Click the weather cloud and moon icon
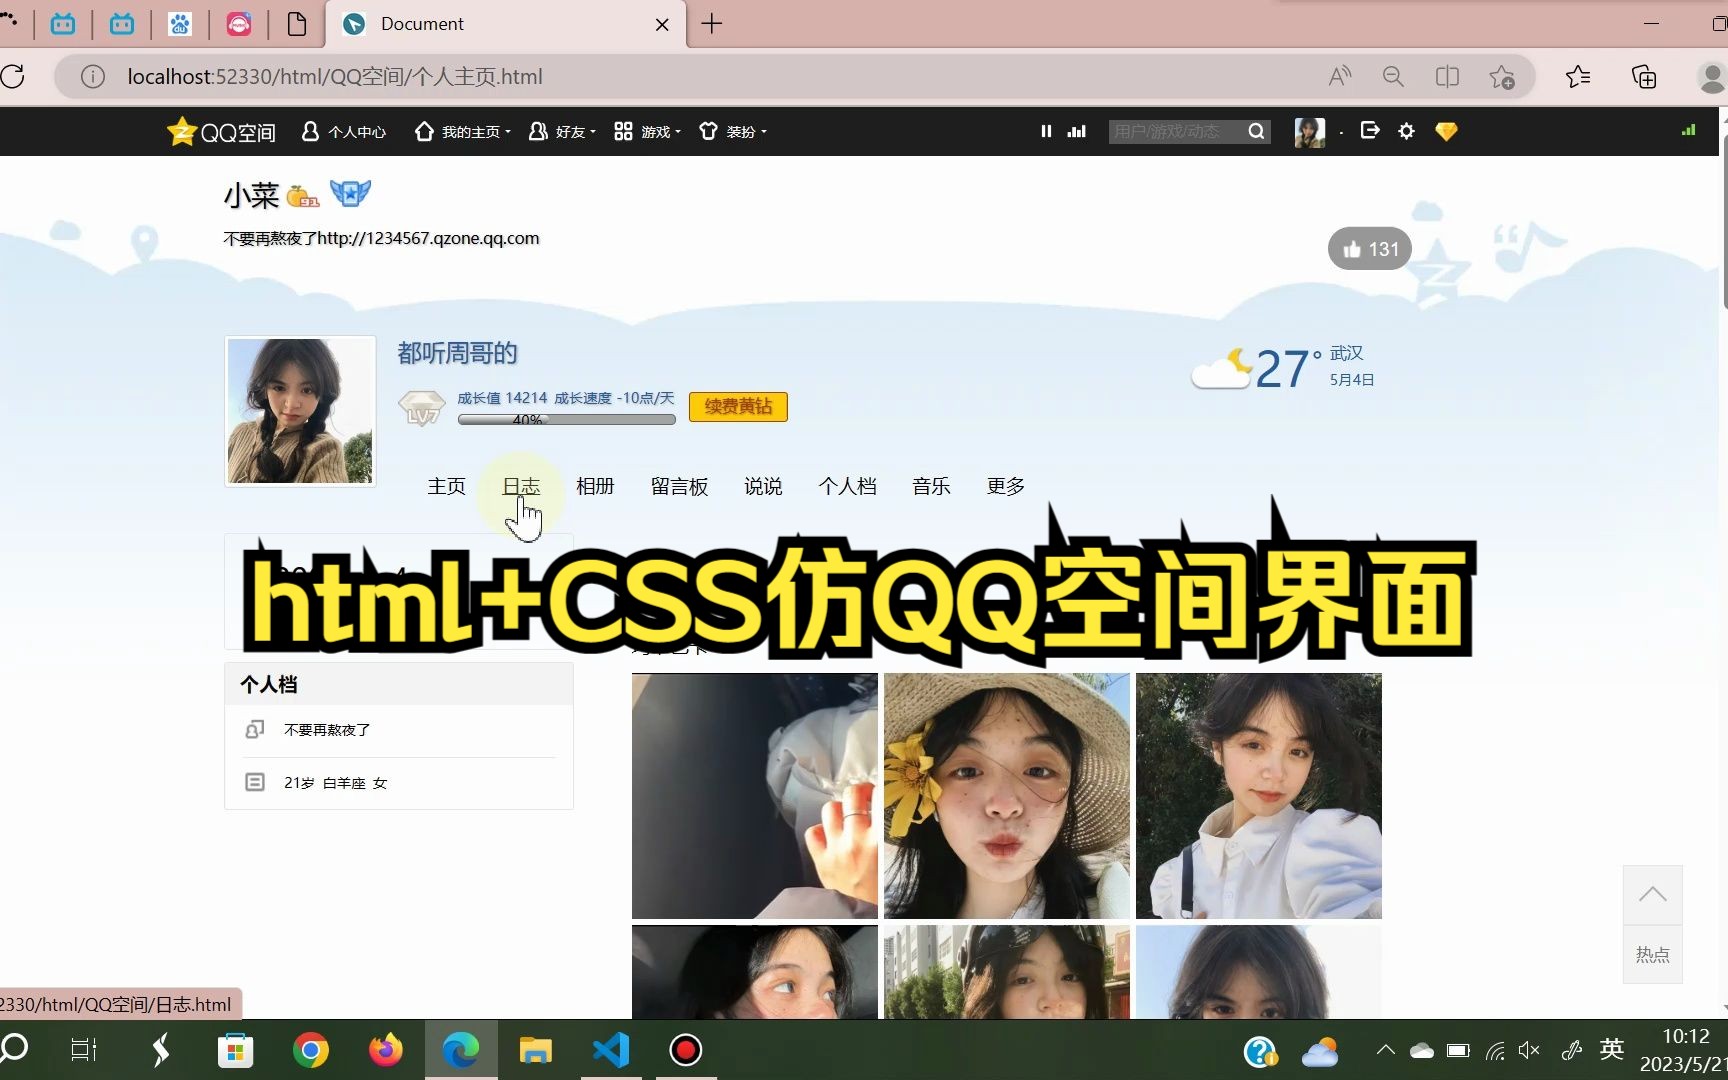 point(1222,368)
